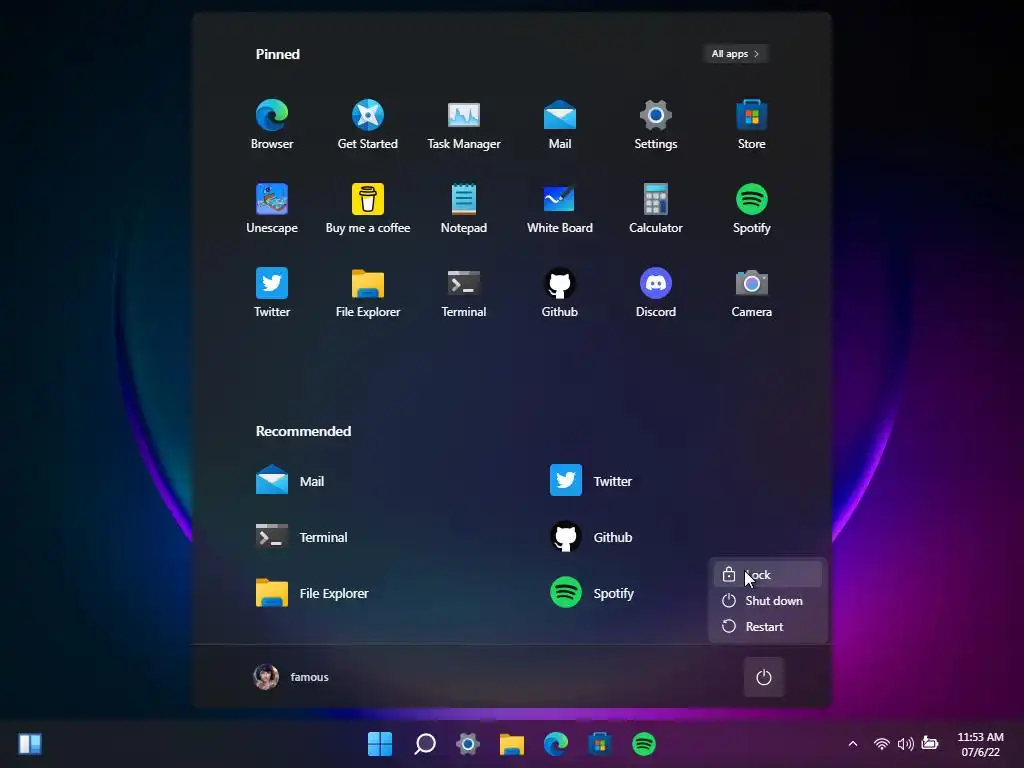Launch the White Board app
Screen dimensions: 1024x768
560,208
